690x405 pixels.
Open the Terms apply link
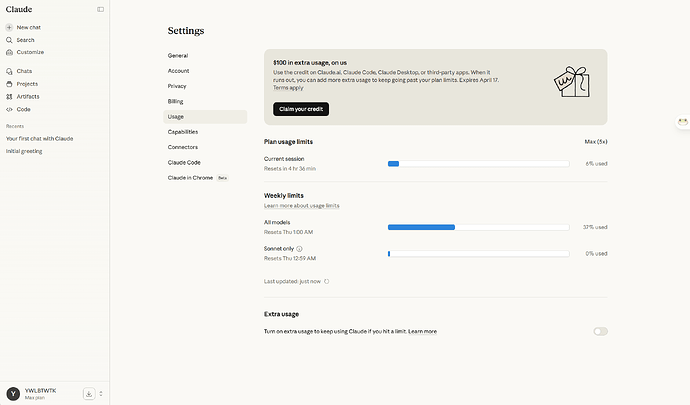[288, 88]
